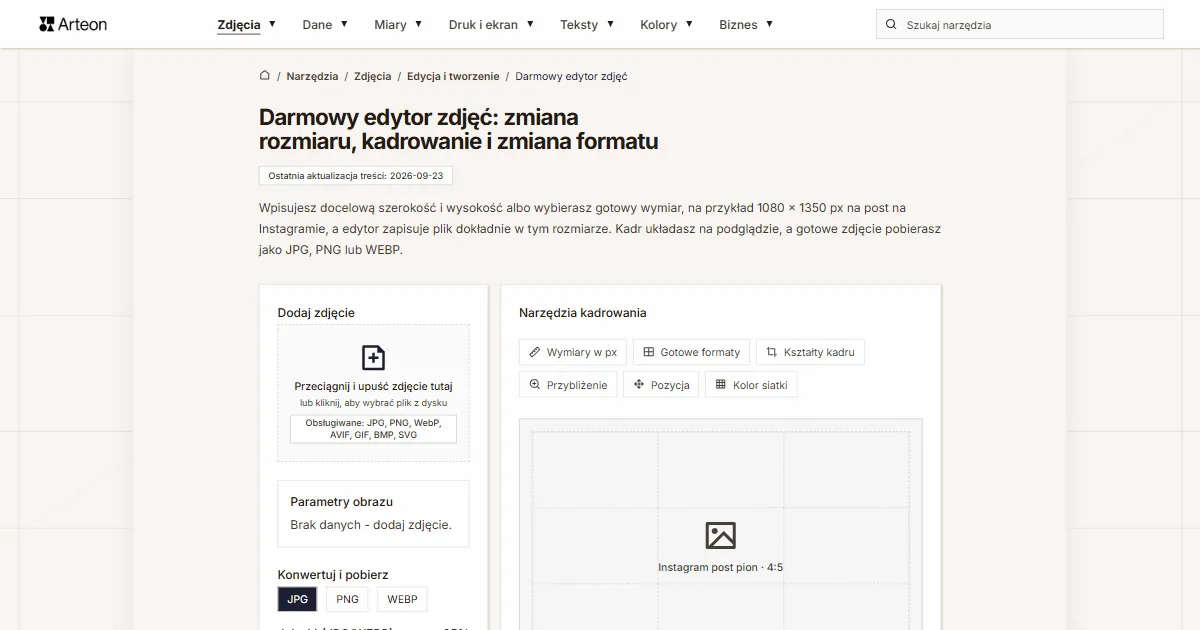Select JPG output format

tap(297, 599)
